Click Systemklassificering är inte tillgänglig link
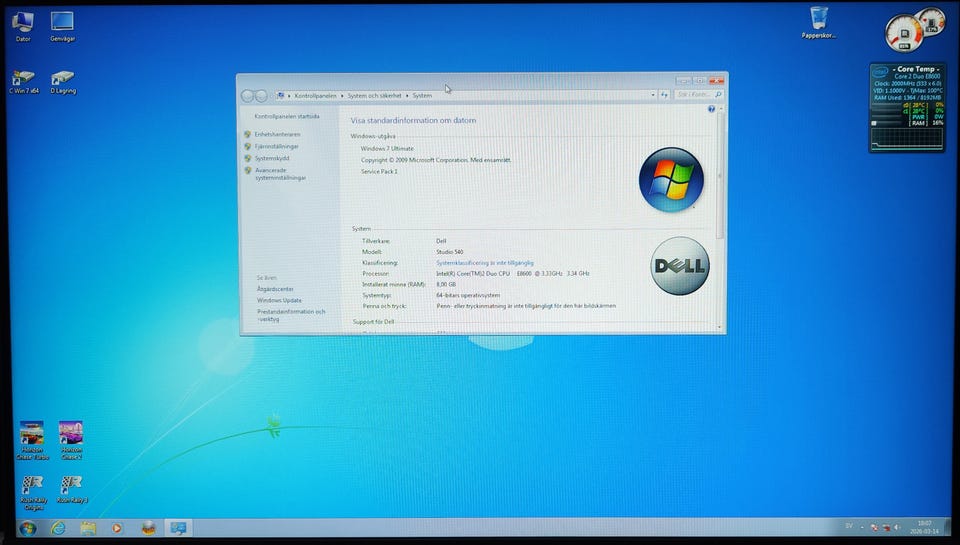Screen dimensions: 960x545 pyautogui.click(x=485, y=263)
